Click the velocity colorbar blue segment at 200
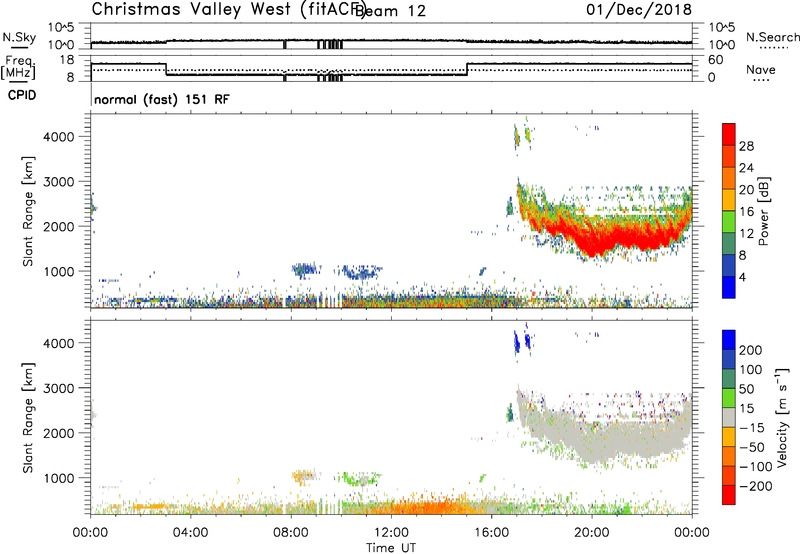 729,340
